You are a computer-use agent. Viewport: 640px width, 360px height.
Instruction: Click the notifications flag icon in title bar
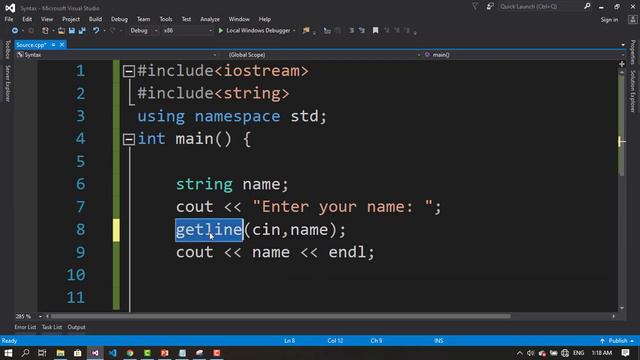pos(475,6)
